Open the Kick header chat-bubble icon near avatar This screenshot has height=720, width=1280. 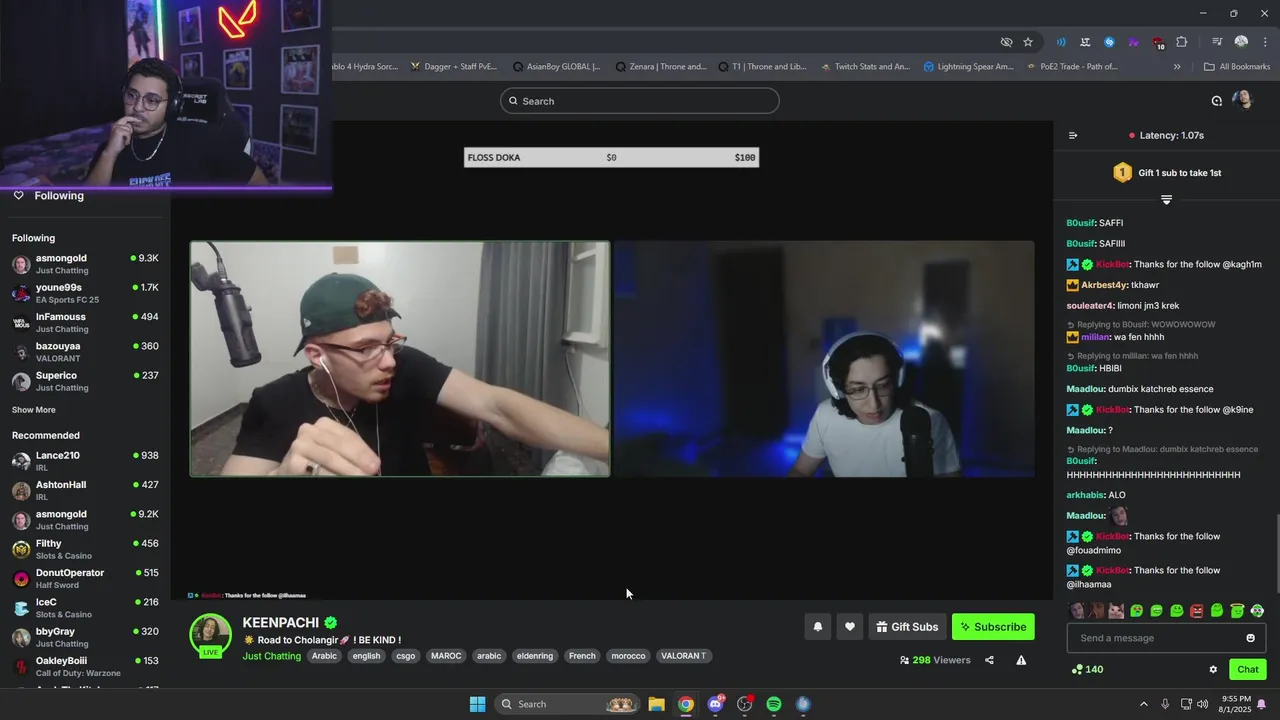coord(1216,101)
